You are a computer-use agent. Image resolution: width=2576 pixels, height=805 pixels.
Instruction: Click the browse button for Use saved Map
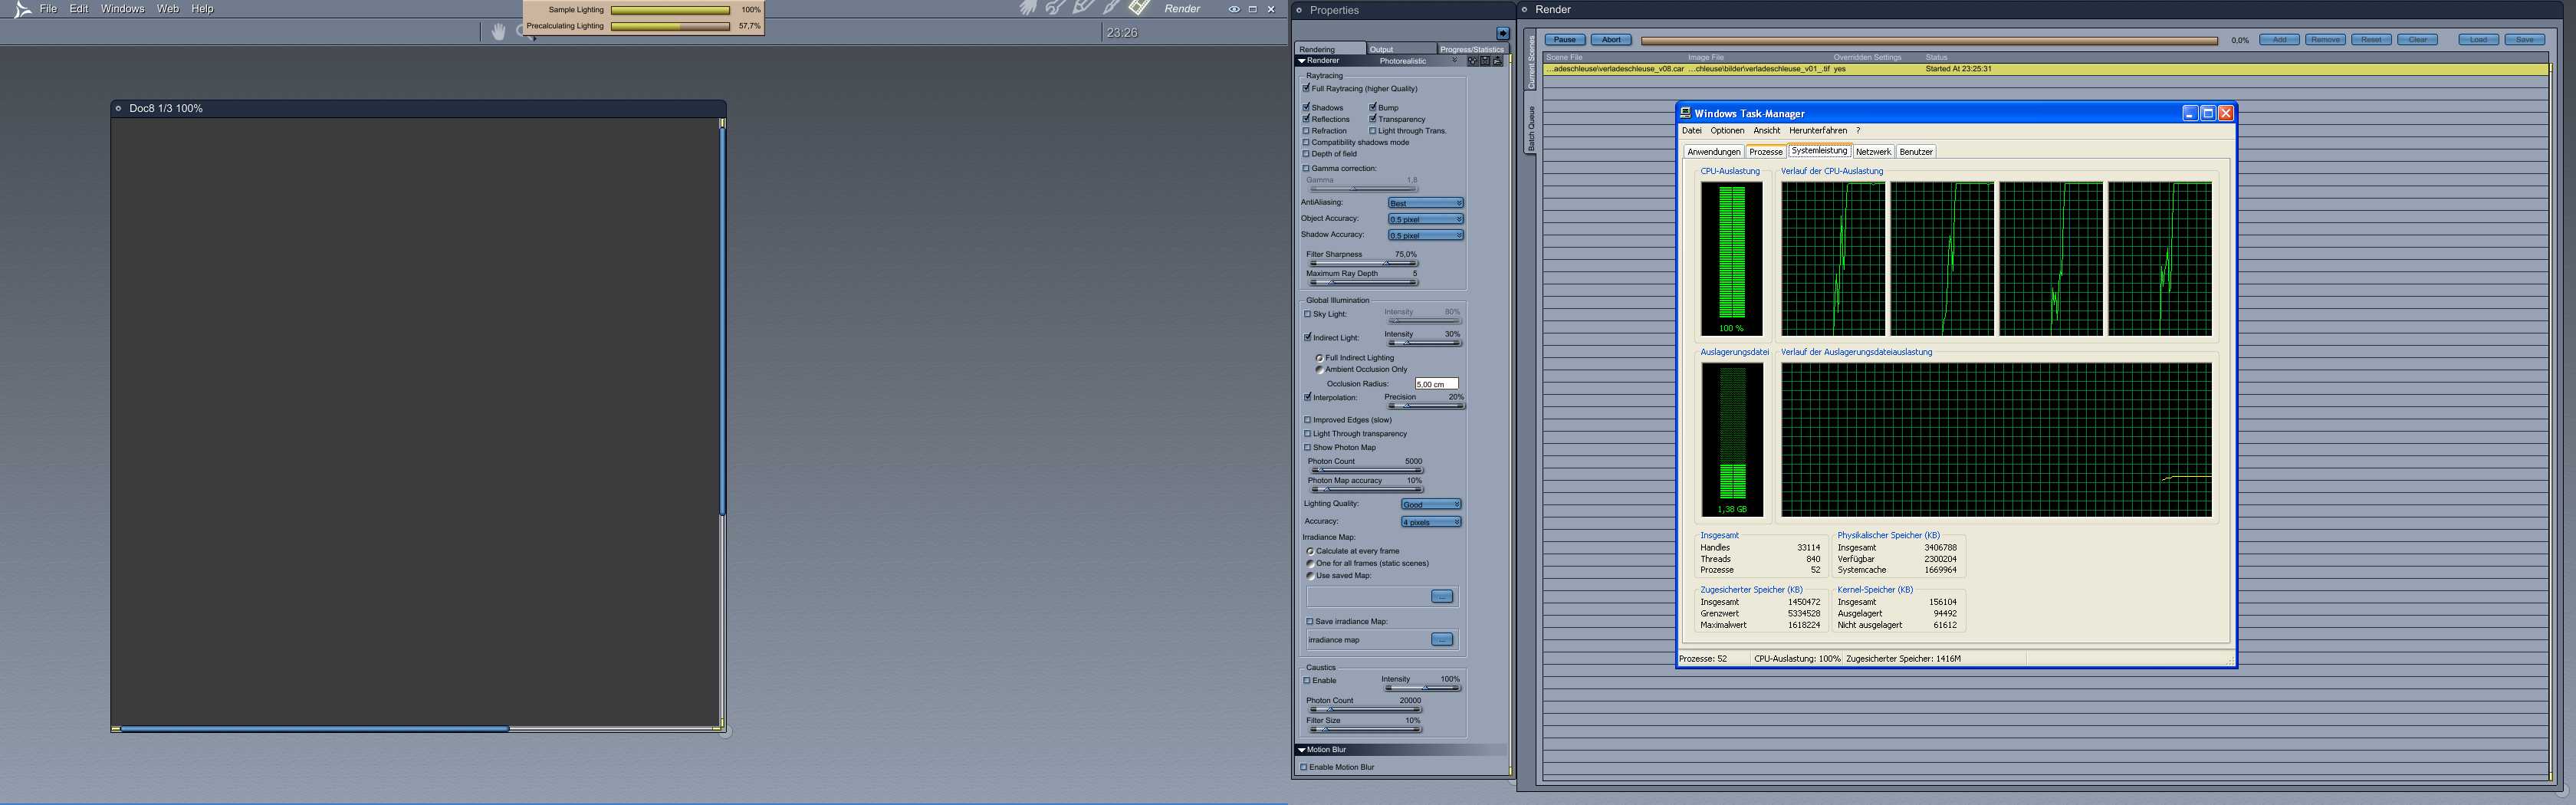[x=1442, y=596]
